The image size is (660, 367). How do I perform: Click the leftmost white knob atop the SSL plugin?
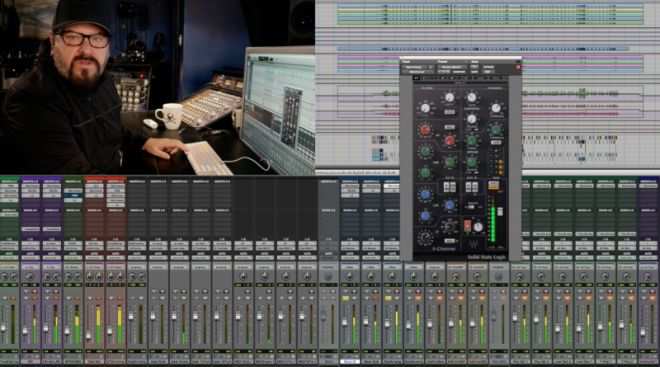(x=425, y=108)
